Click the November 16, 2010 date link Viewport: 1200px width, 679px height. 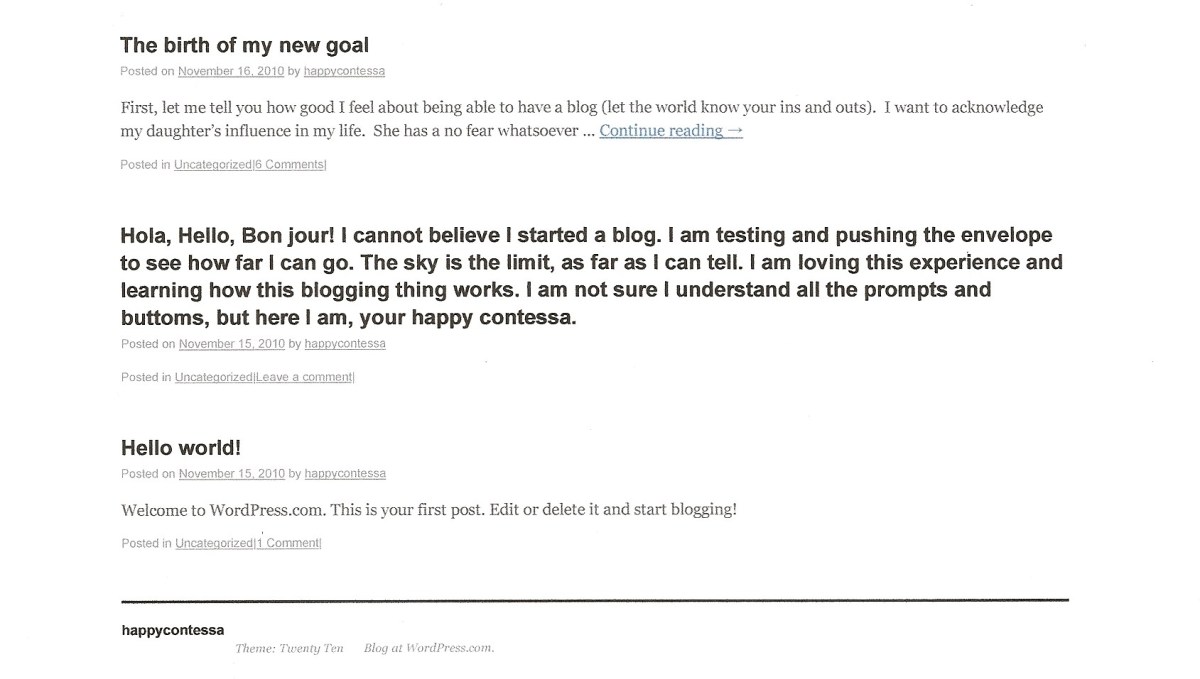[231, 71]
